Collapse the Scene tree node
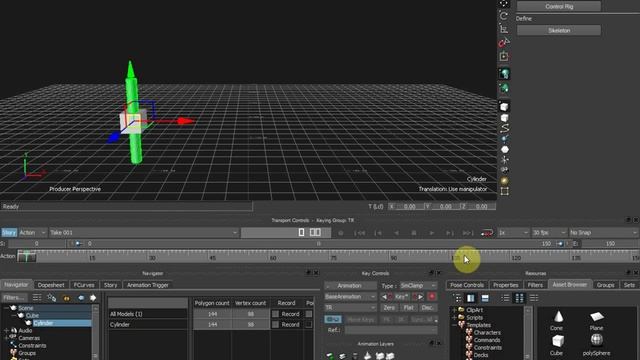The height and width of the screenshot is (360, 640). (x=6, y=308)
